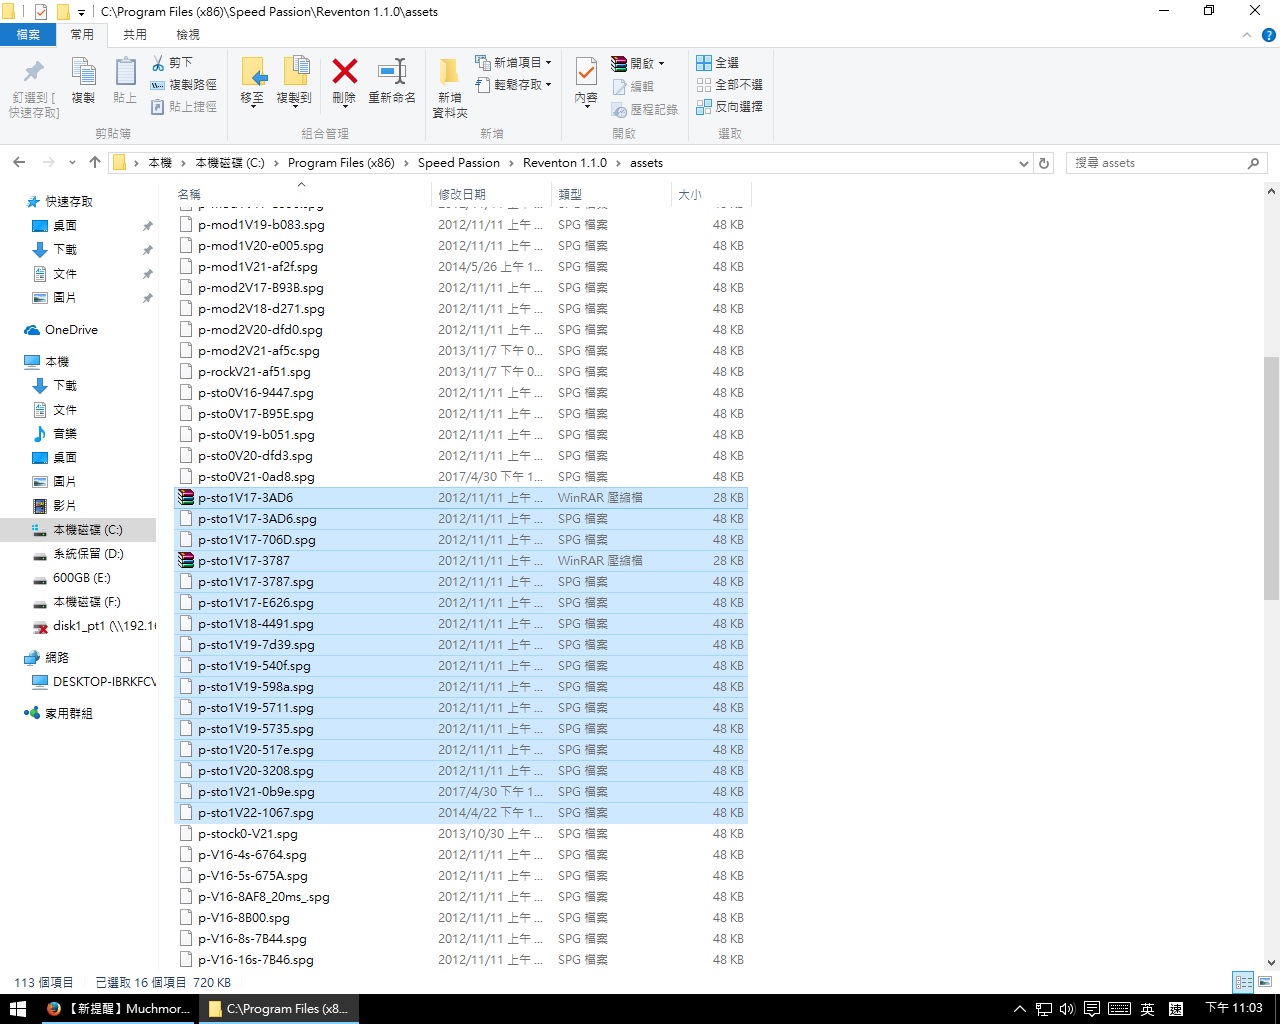Click the Copy icon in ribbon

[83, 72]
